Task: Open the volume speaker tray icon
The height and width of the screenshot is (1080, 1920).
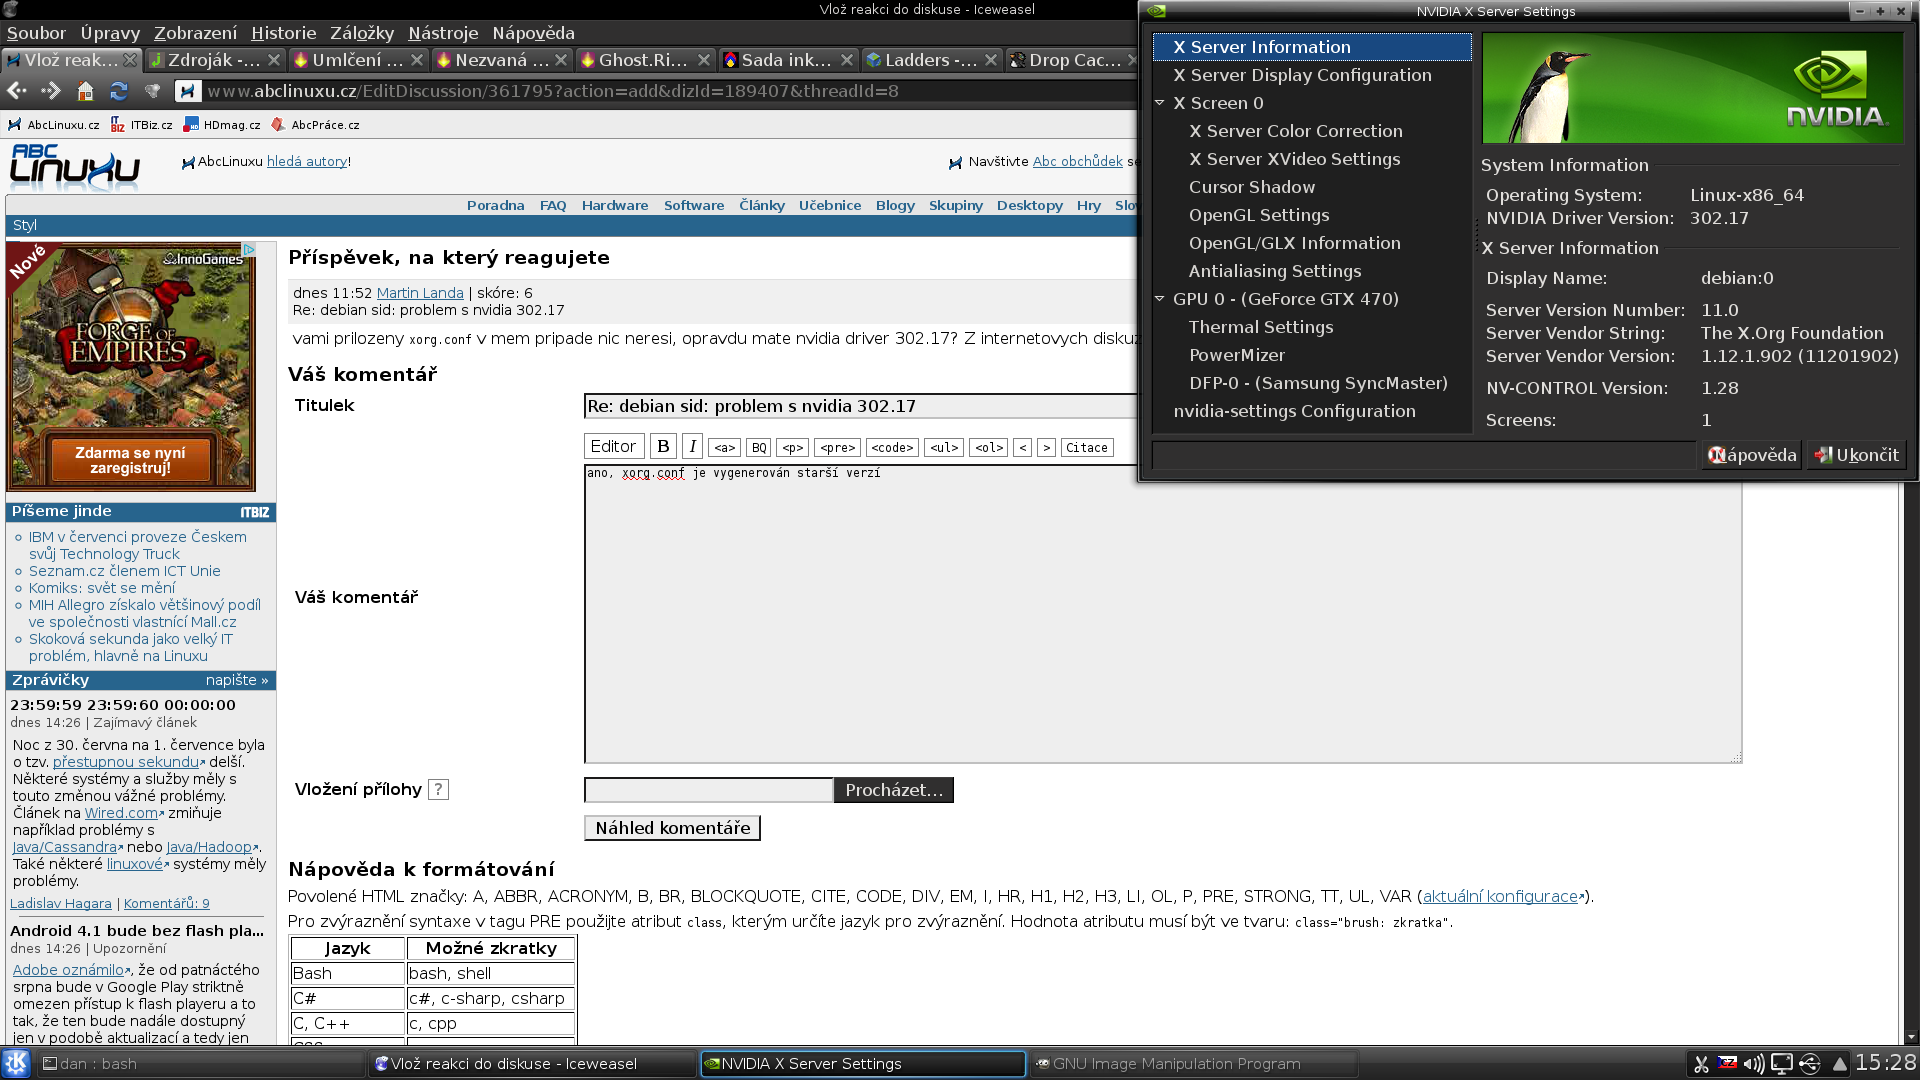Action: (1754, 1064)
